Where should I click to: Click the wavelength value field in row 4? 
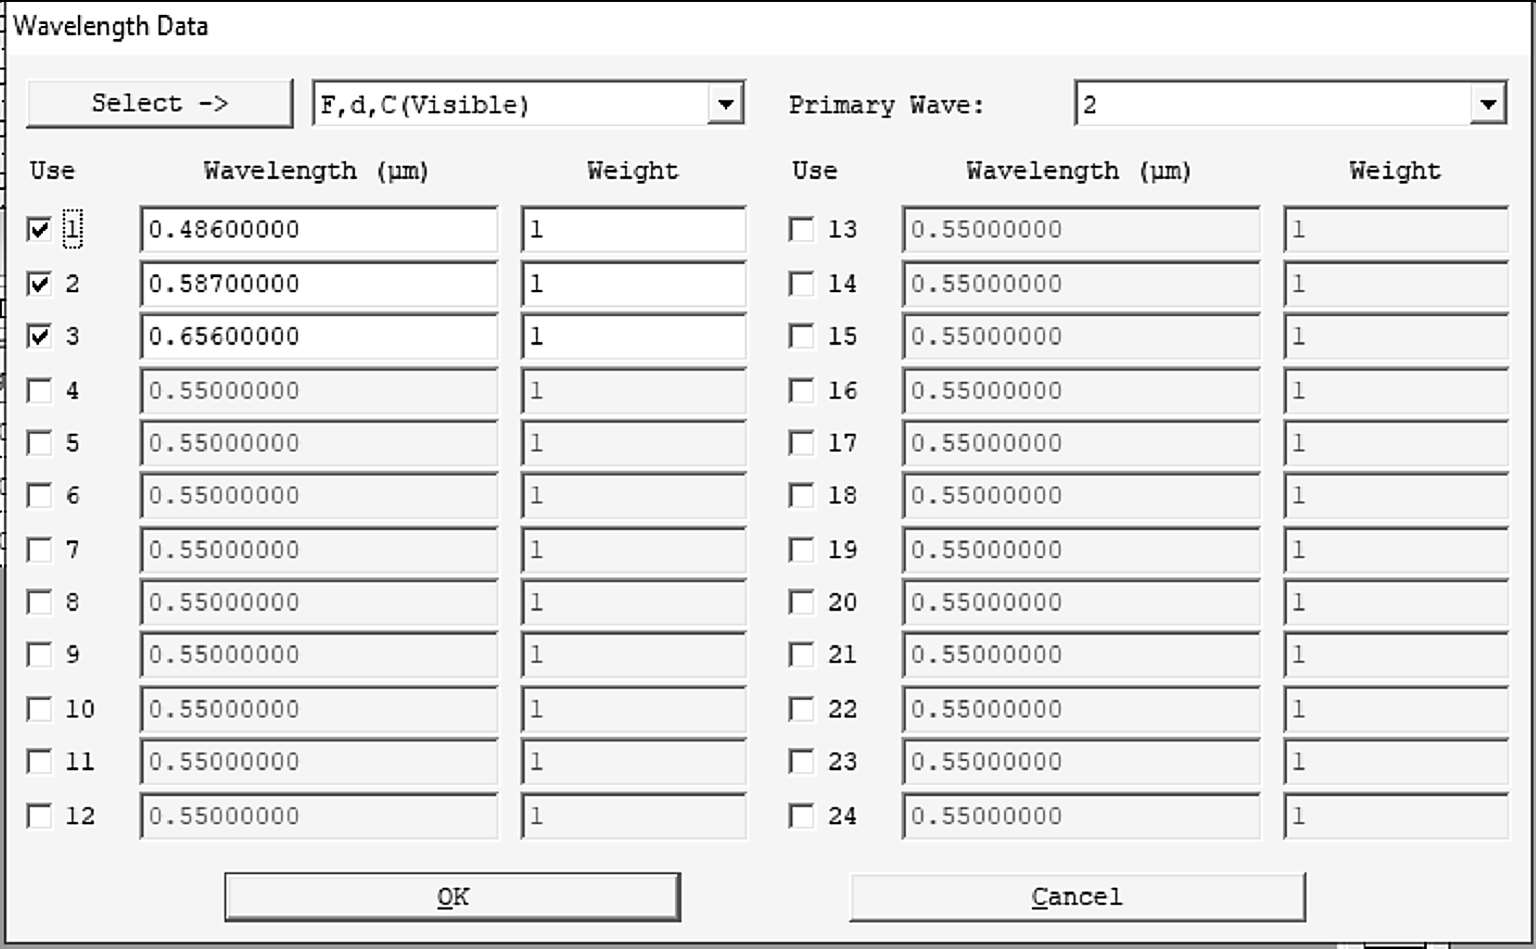click(319, 390)
